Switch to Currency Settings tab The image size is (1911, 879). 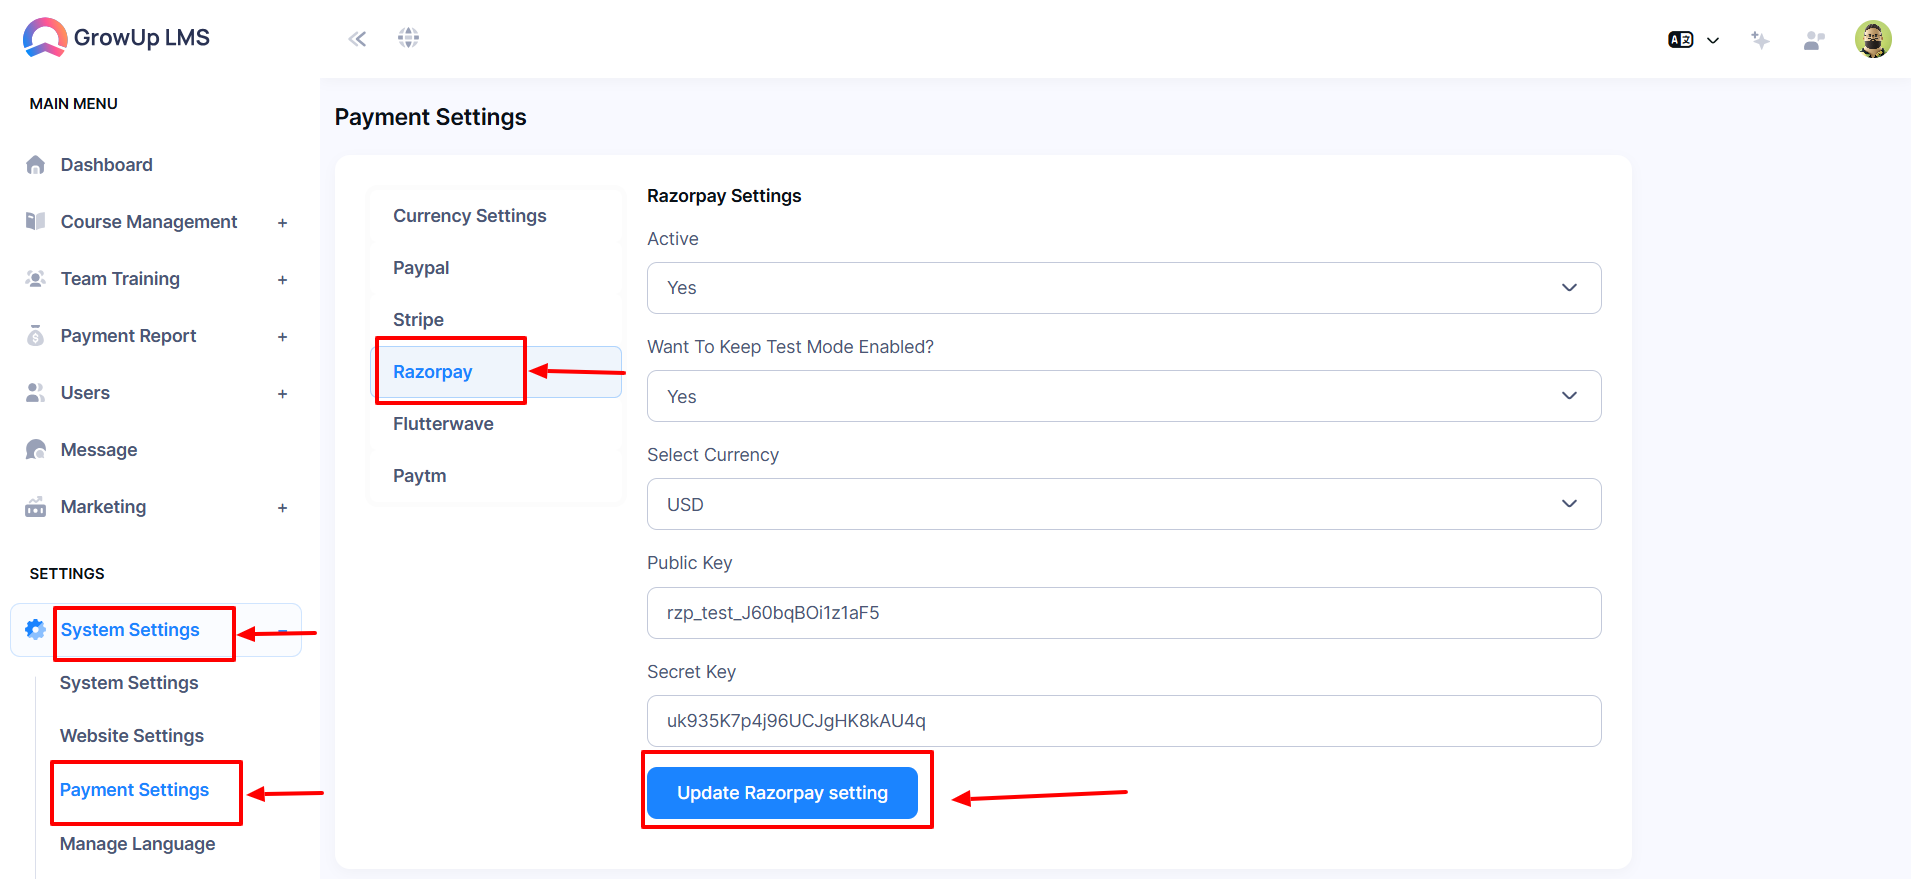coord(495,216)
